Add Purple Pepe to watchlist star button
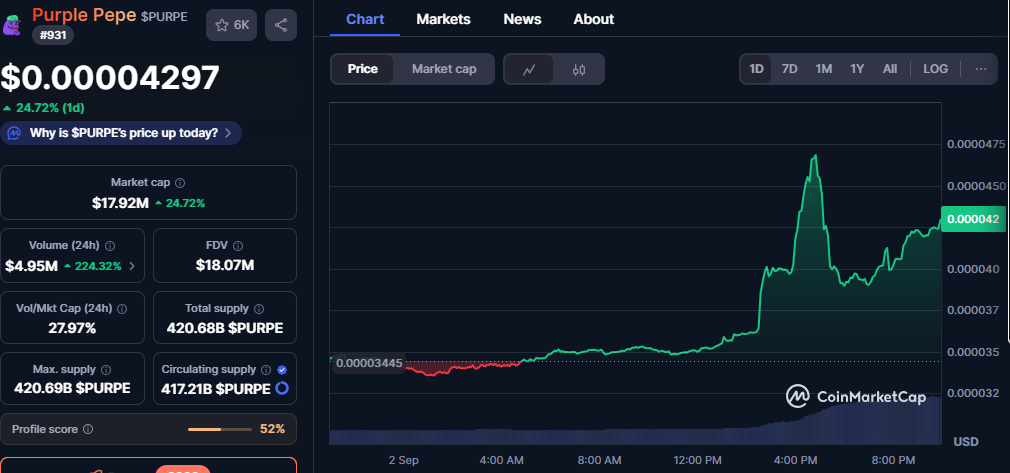The image size is (1010, 473). 232,25
